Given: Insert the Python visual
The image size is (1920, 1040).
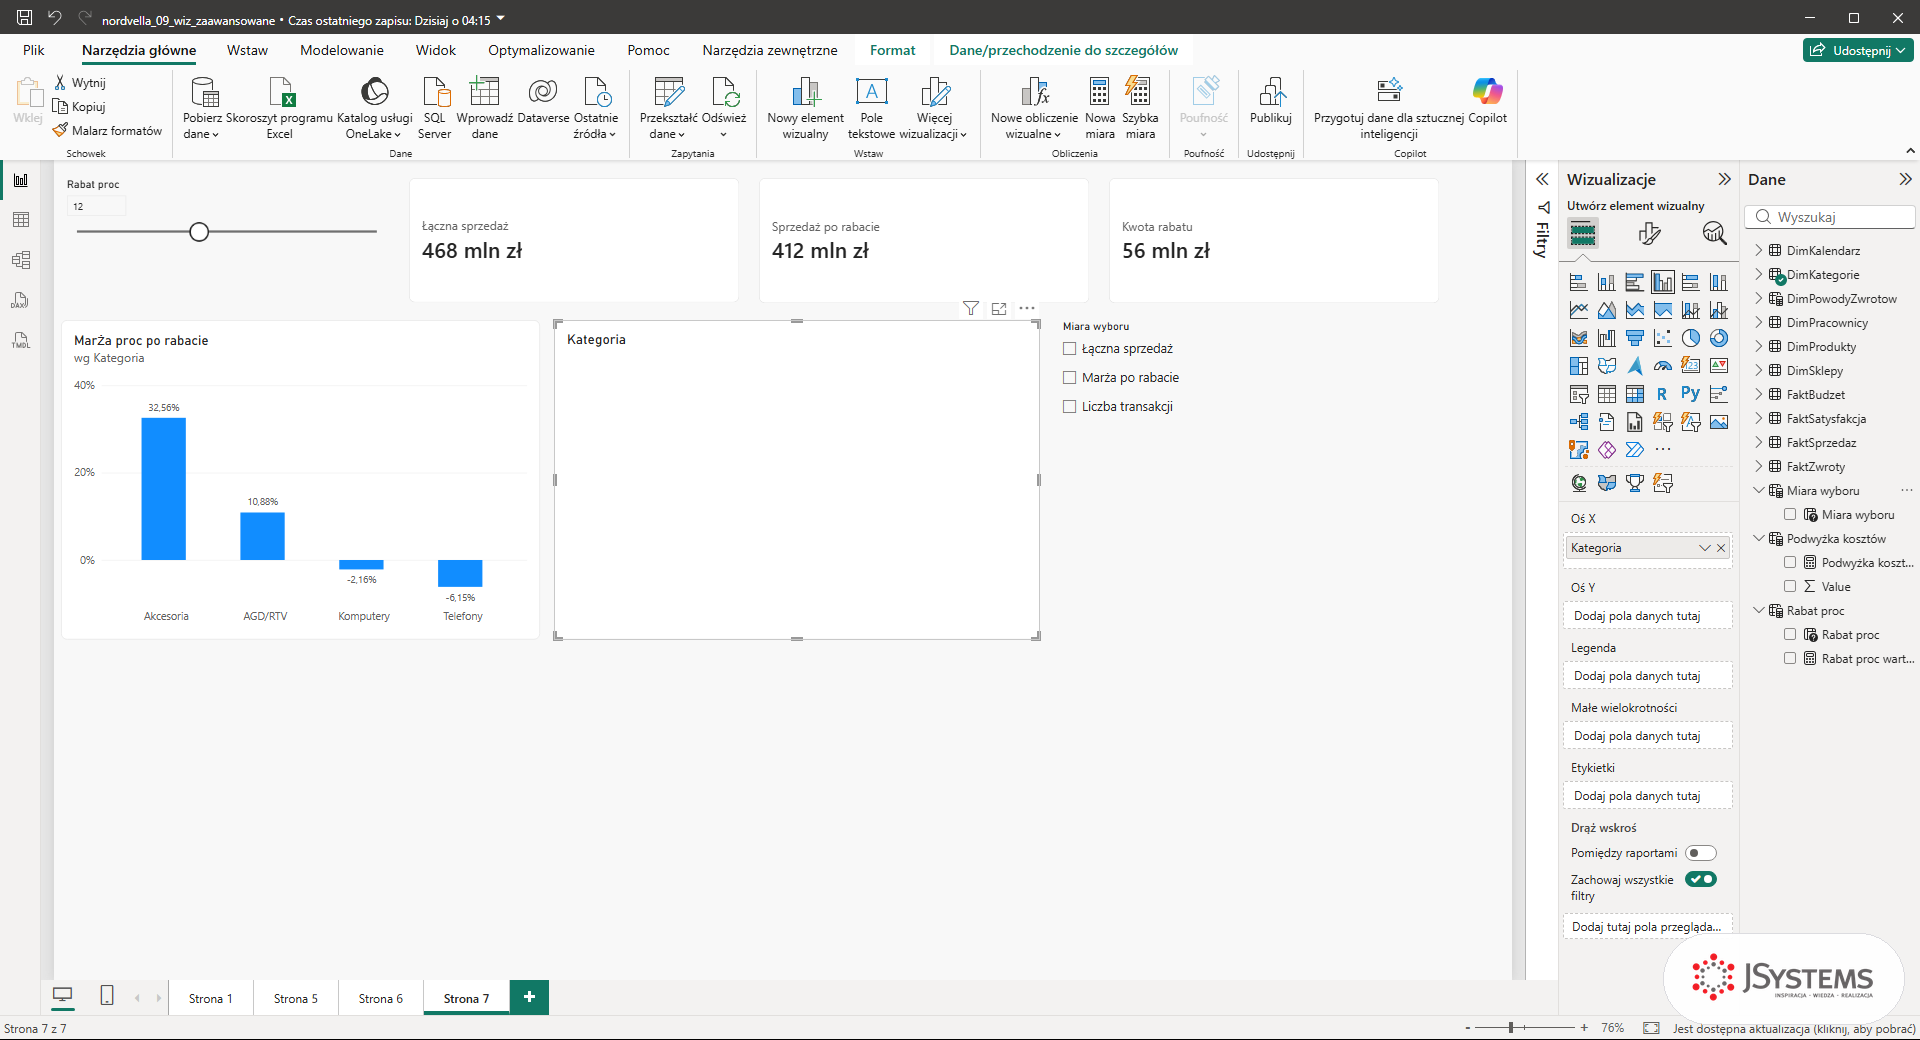Looking at the screenshot, I should coord(1691,394).
